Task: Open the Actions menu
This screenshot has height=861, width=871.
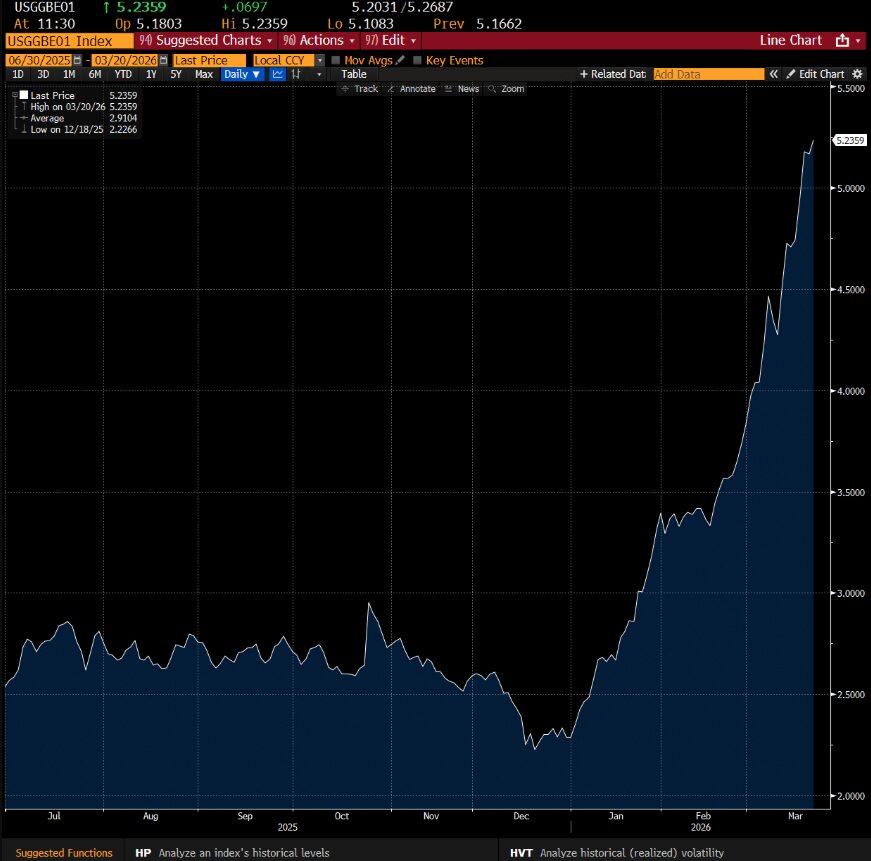Action: coord(320,40)
